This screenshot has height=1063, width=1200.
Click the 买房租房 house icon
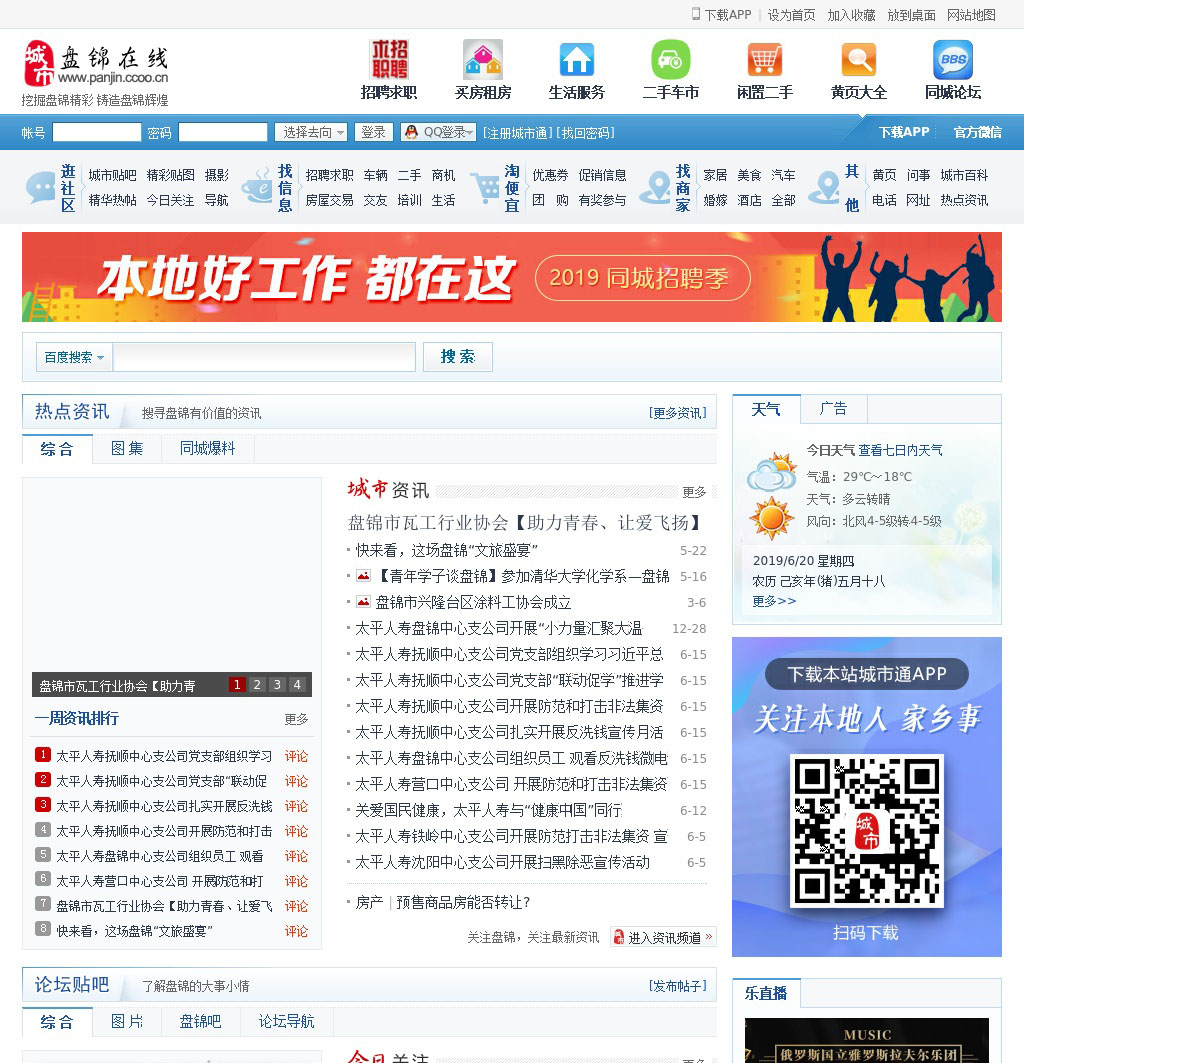483,60
